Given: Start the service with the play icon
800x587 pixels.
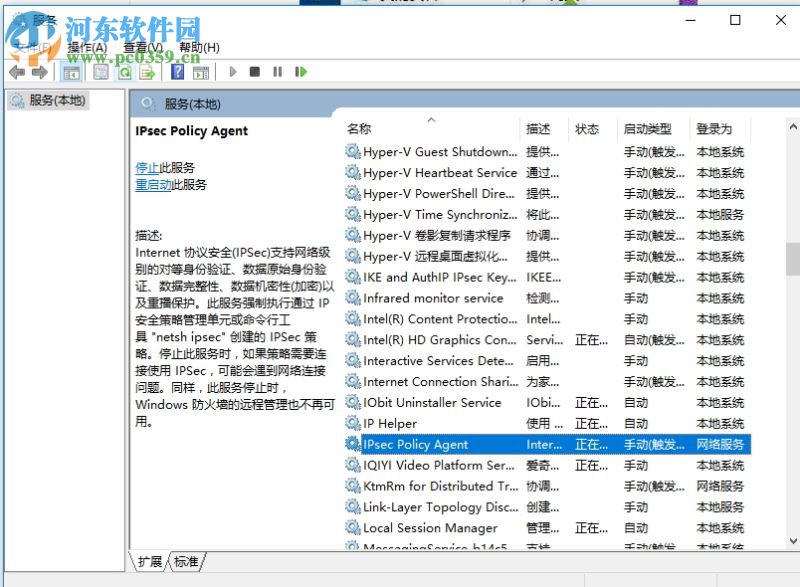Looking at the screenshot, I should [x=232, y=72].
